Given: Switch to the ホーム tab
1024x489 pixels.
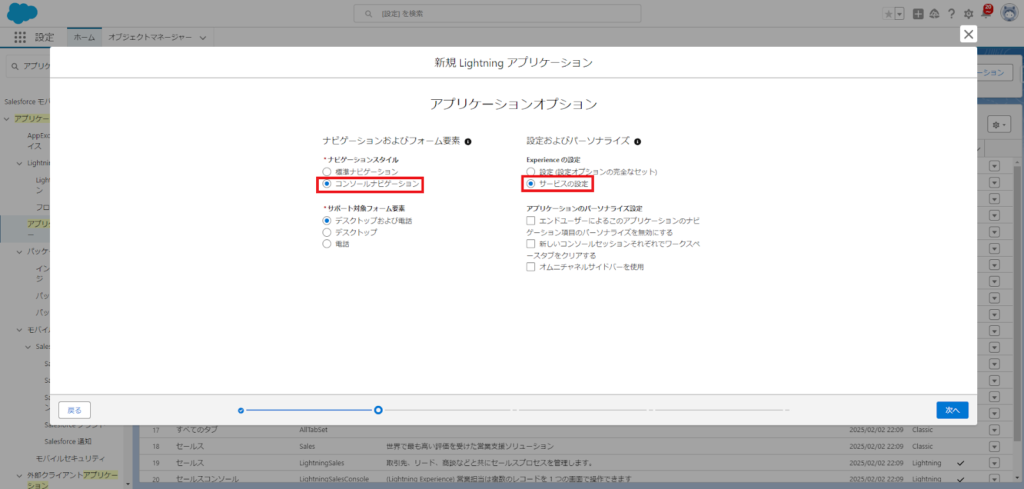Looking at the screenshot, I should [x=84, y=38].
